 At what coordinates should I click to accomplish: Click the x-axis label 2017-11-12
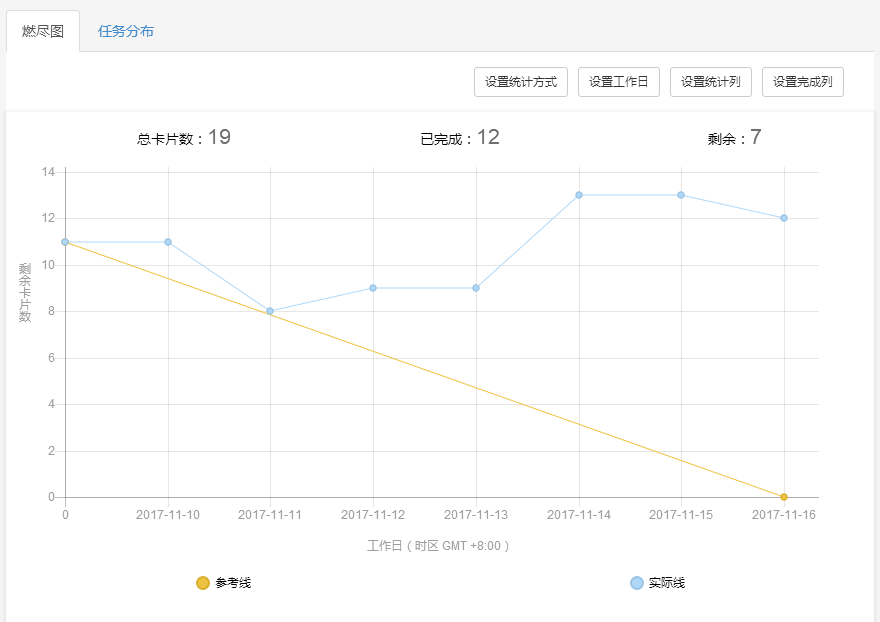click(373, 515)
